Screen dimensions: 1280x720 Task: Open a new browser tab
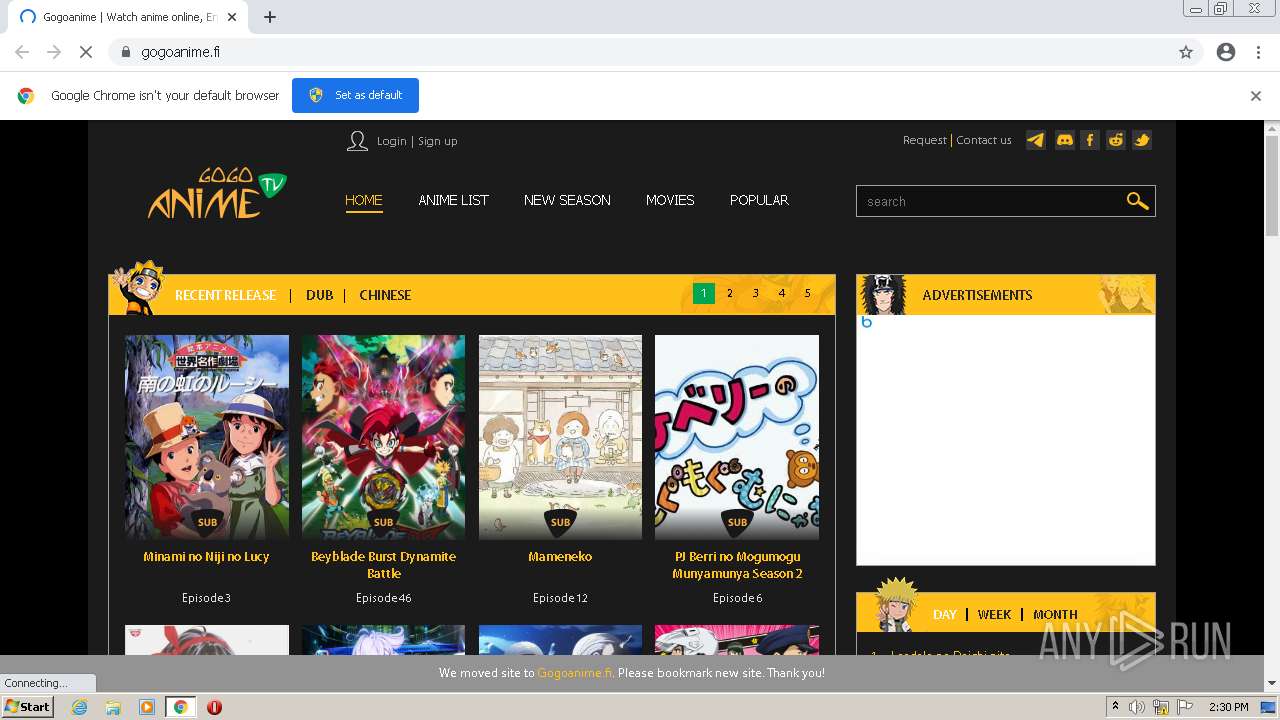(x=270, y=17)
